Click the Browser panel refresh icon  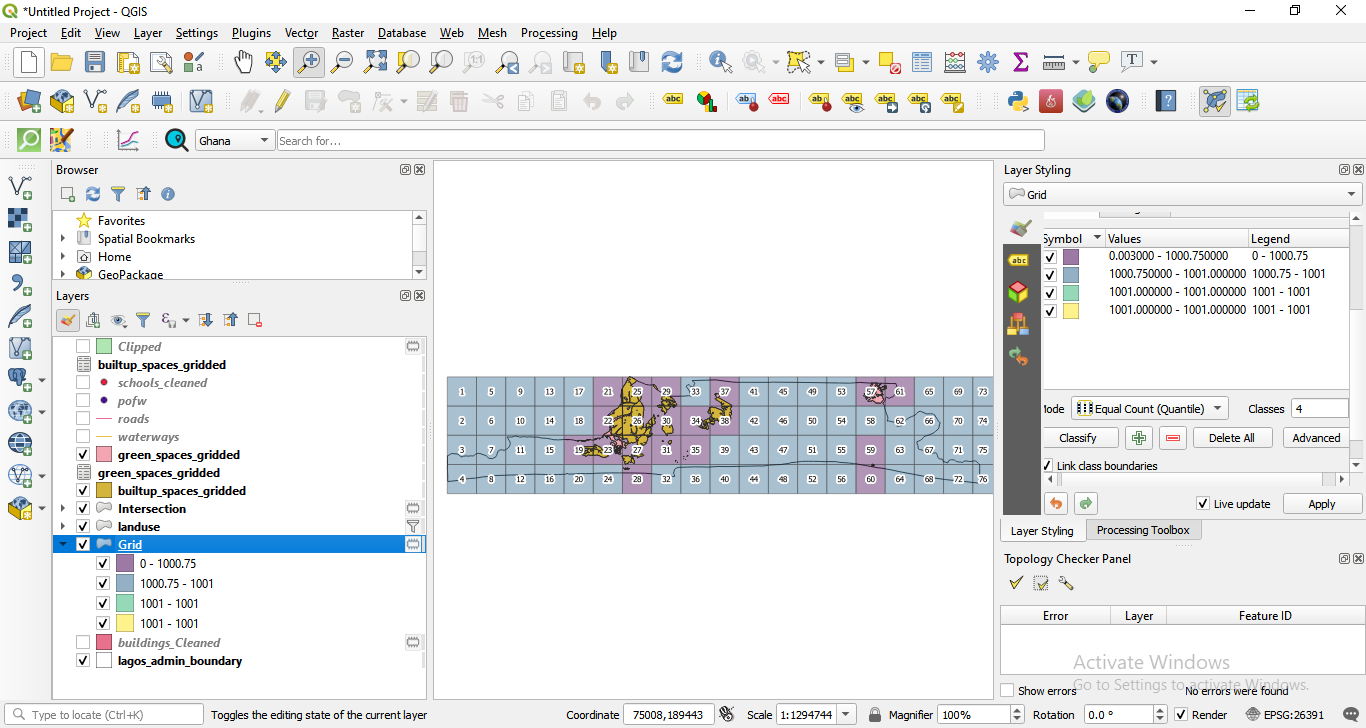tap(93, 194)
